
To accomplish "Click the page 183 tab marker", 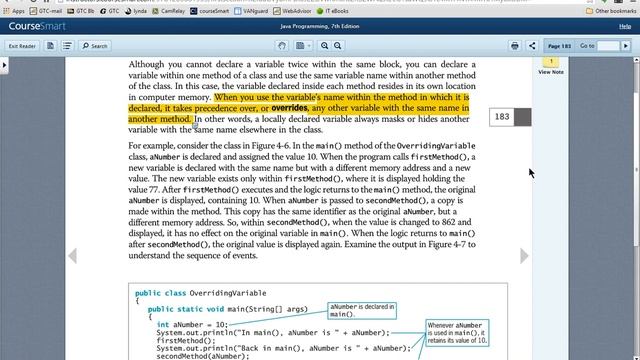I will coord(510,117).
